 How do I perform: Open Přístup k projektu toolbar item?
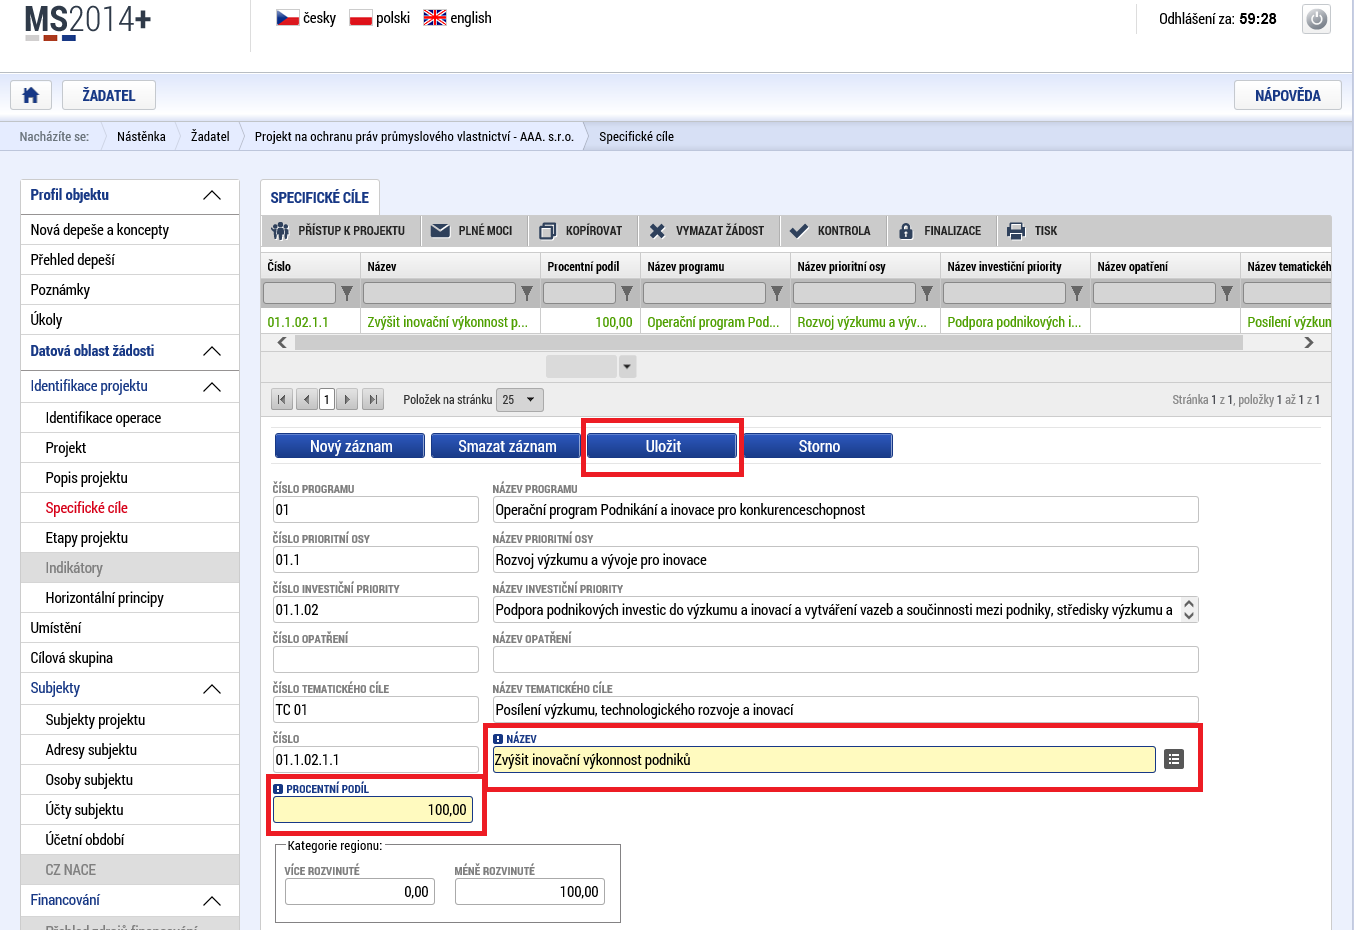pos(340,231)
